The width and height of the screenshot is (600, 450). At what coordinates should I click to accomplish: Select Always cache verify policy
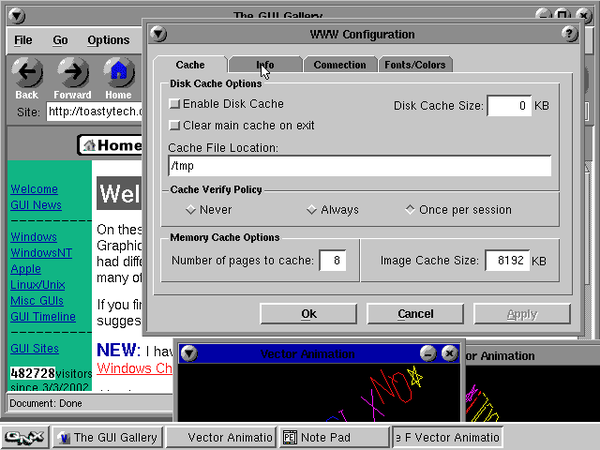click(311, 210)
